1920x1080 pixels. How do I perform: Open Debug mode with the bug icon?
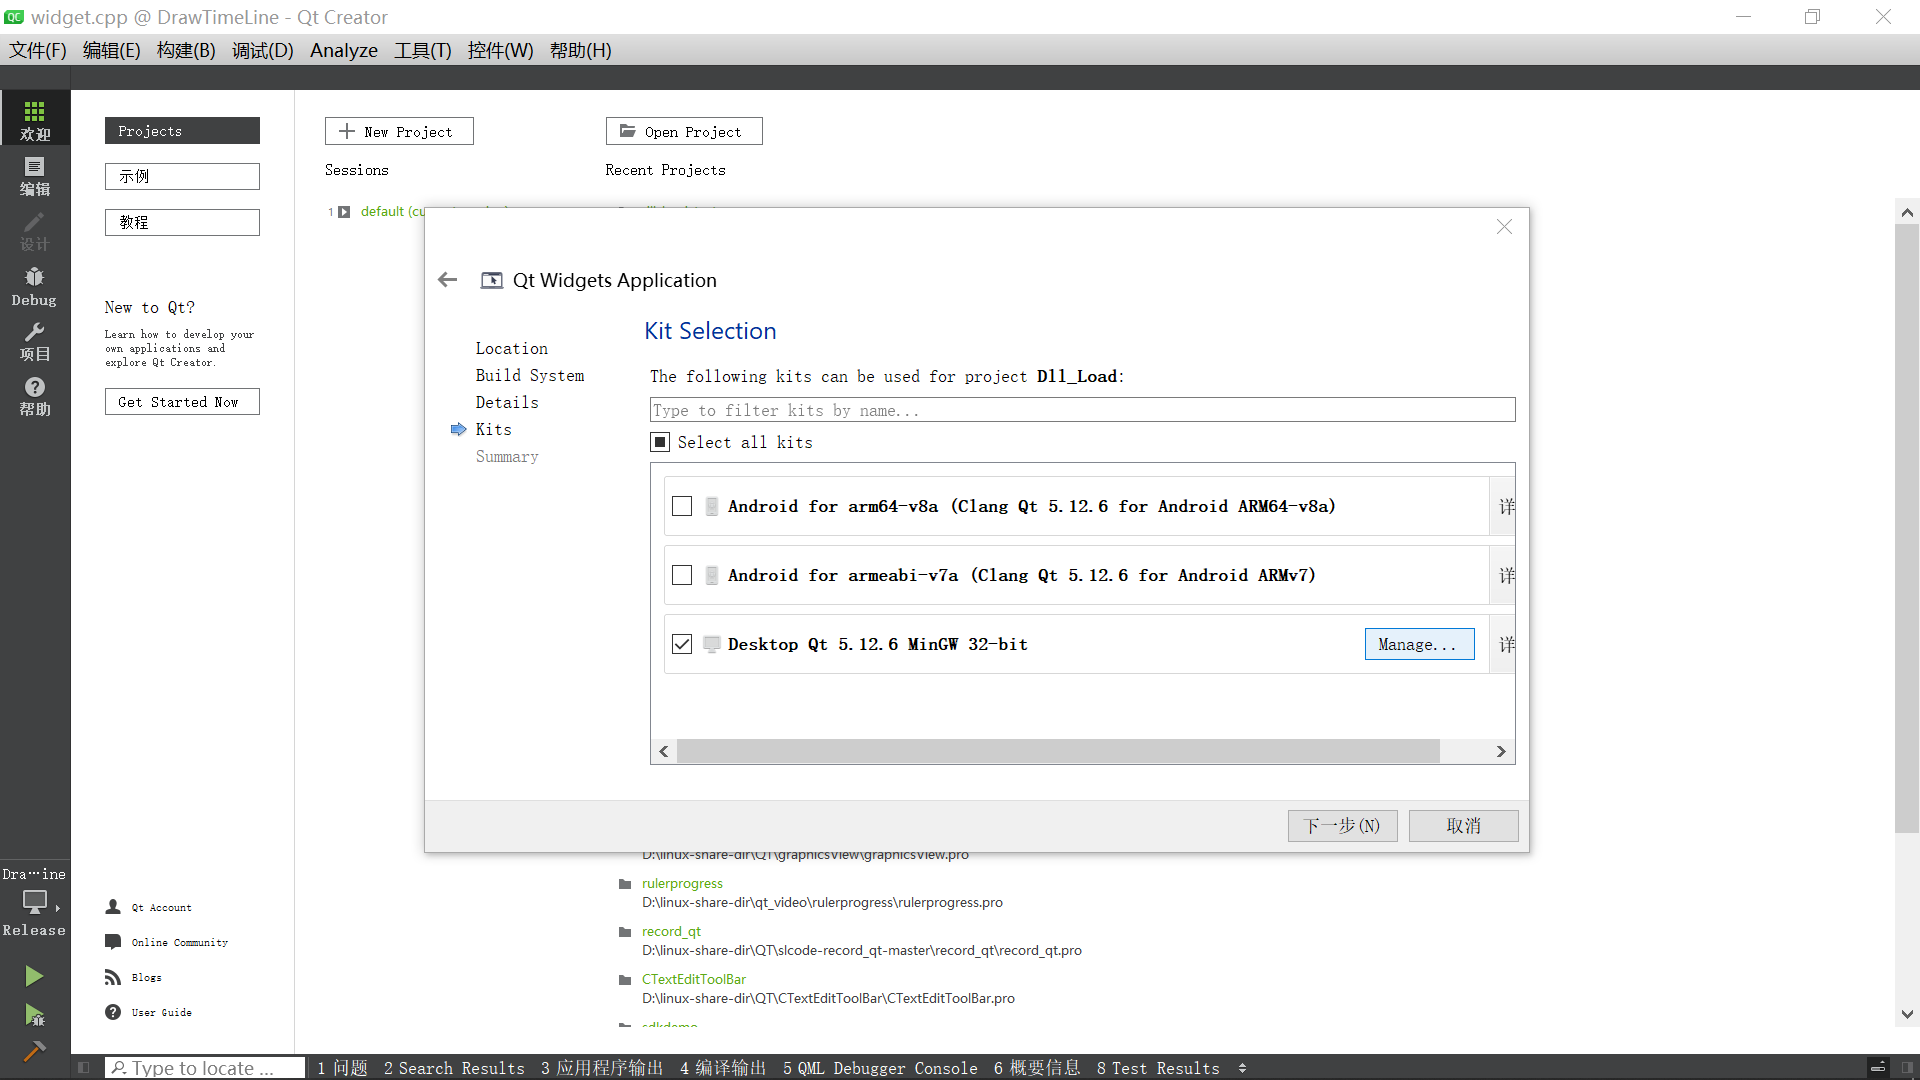tap(35, 286)
